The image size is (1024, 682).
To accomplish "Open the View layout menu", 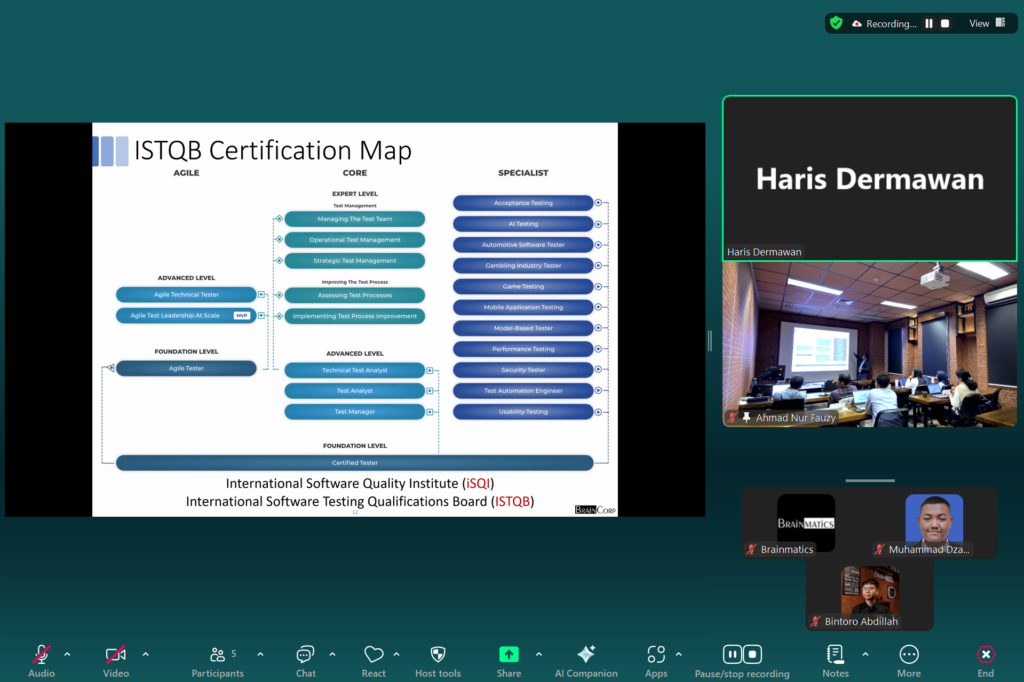I will [987, 23].
